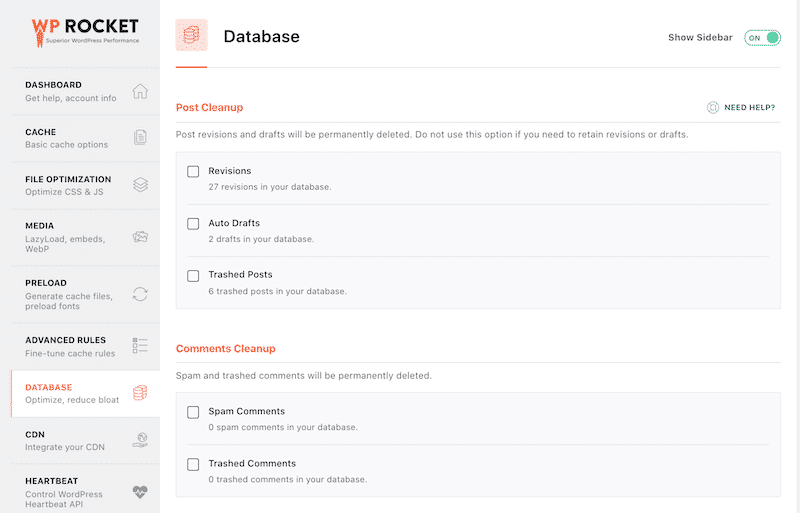The image size is (800, 513).
Task: Click the Need Help lifebuoy icon
Action: point(713,107)
